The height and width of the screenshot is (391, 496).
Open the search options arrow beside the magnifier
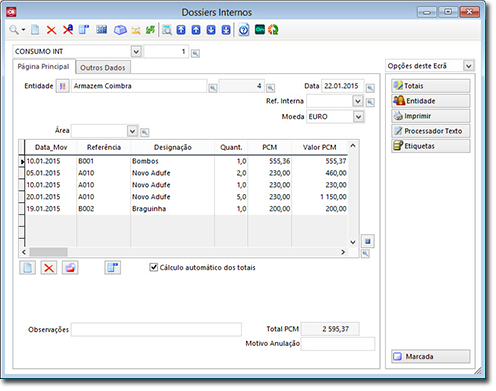click(x=23, y=30)
